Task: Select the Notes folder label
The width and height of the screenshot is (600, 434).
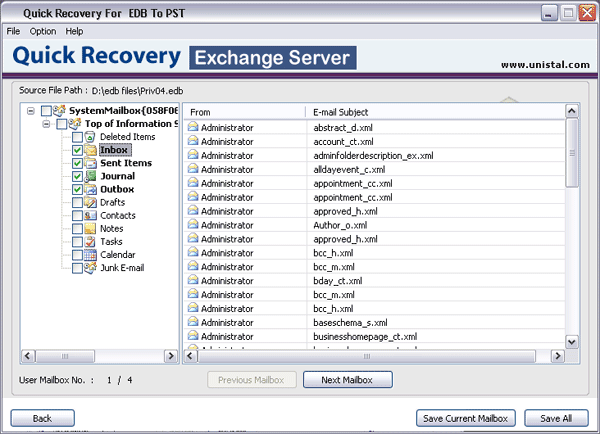Action: tap(112, 228)
